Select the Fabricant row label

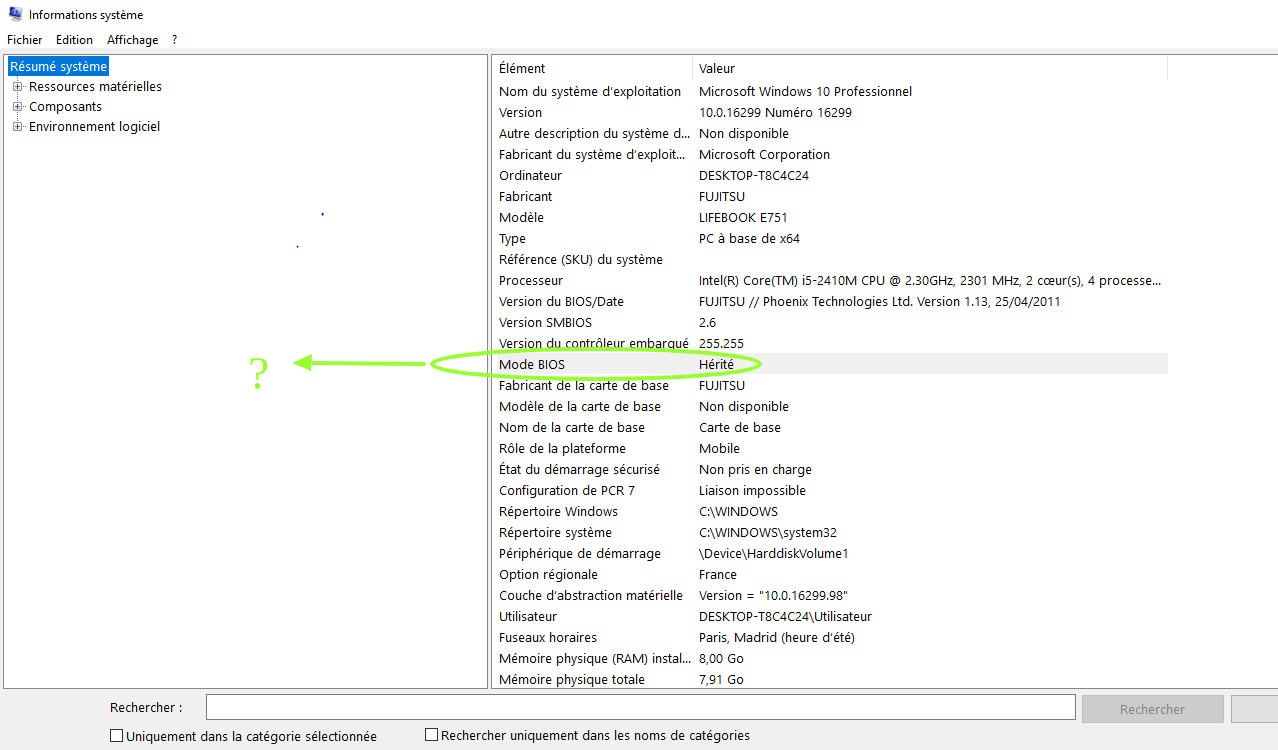pyautogui.click(x=525, y=197)
